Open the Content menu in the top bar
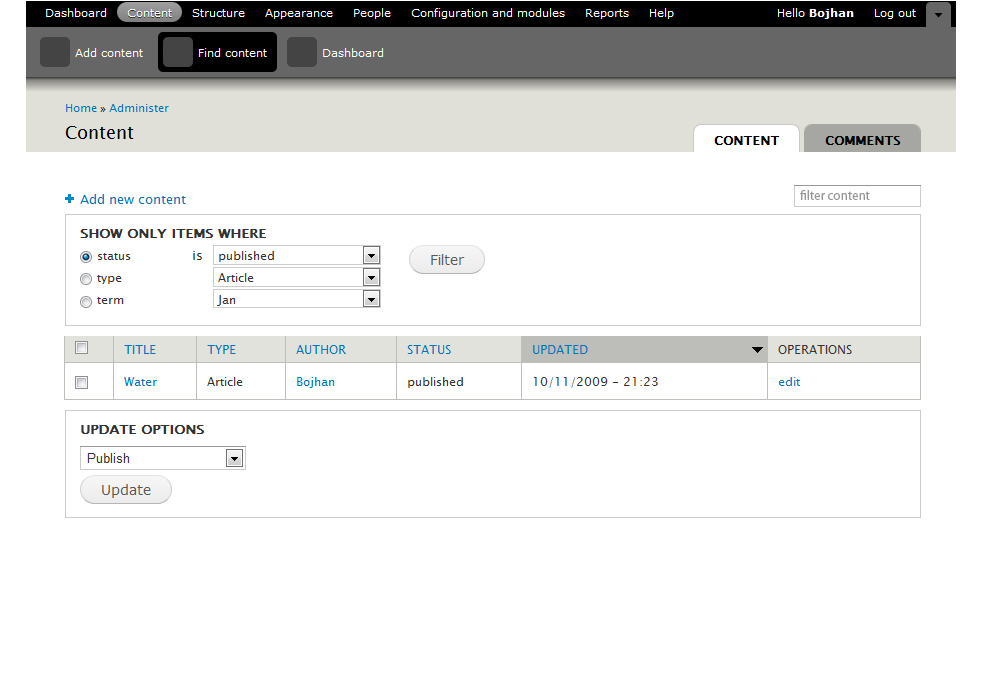 click(149, 13)
